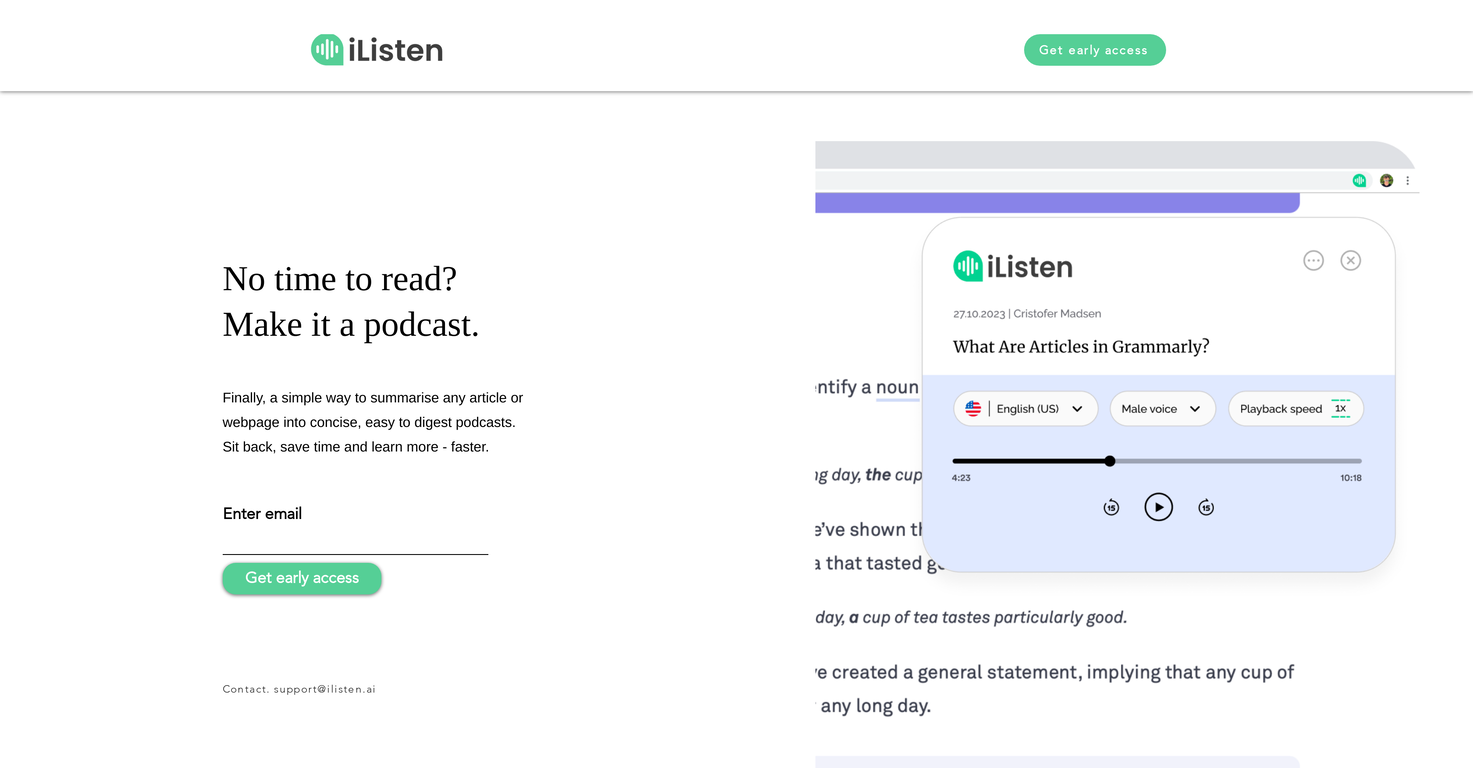Focus the Enter email input field
Image resolution: width=1473 pixels, height=768 pixels.
click(355, 540)
